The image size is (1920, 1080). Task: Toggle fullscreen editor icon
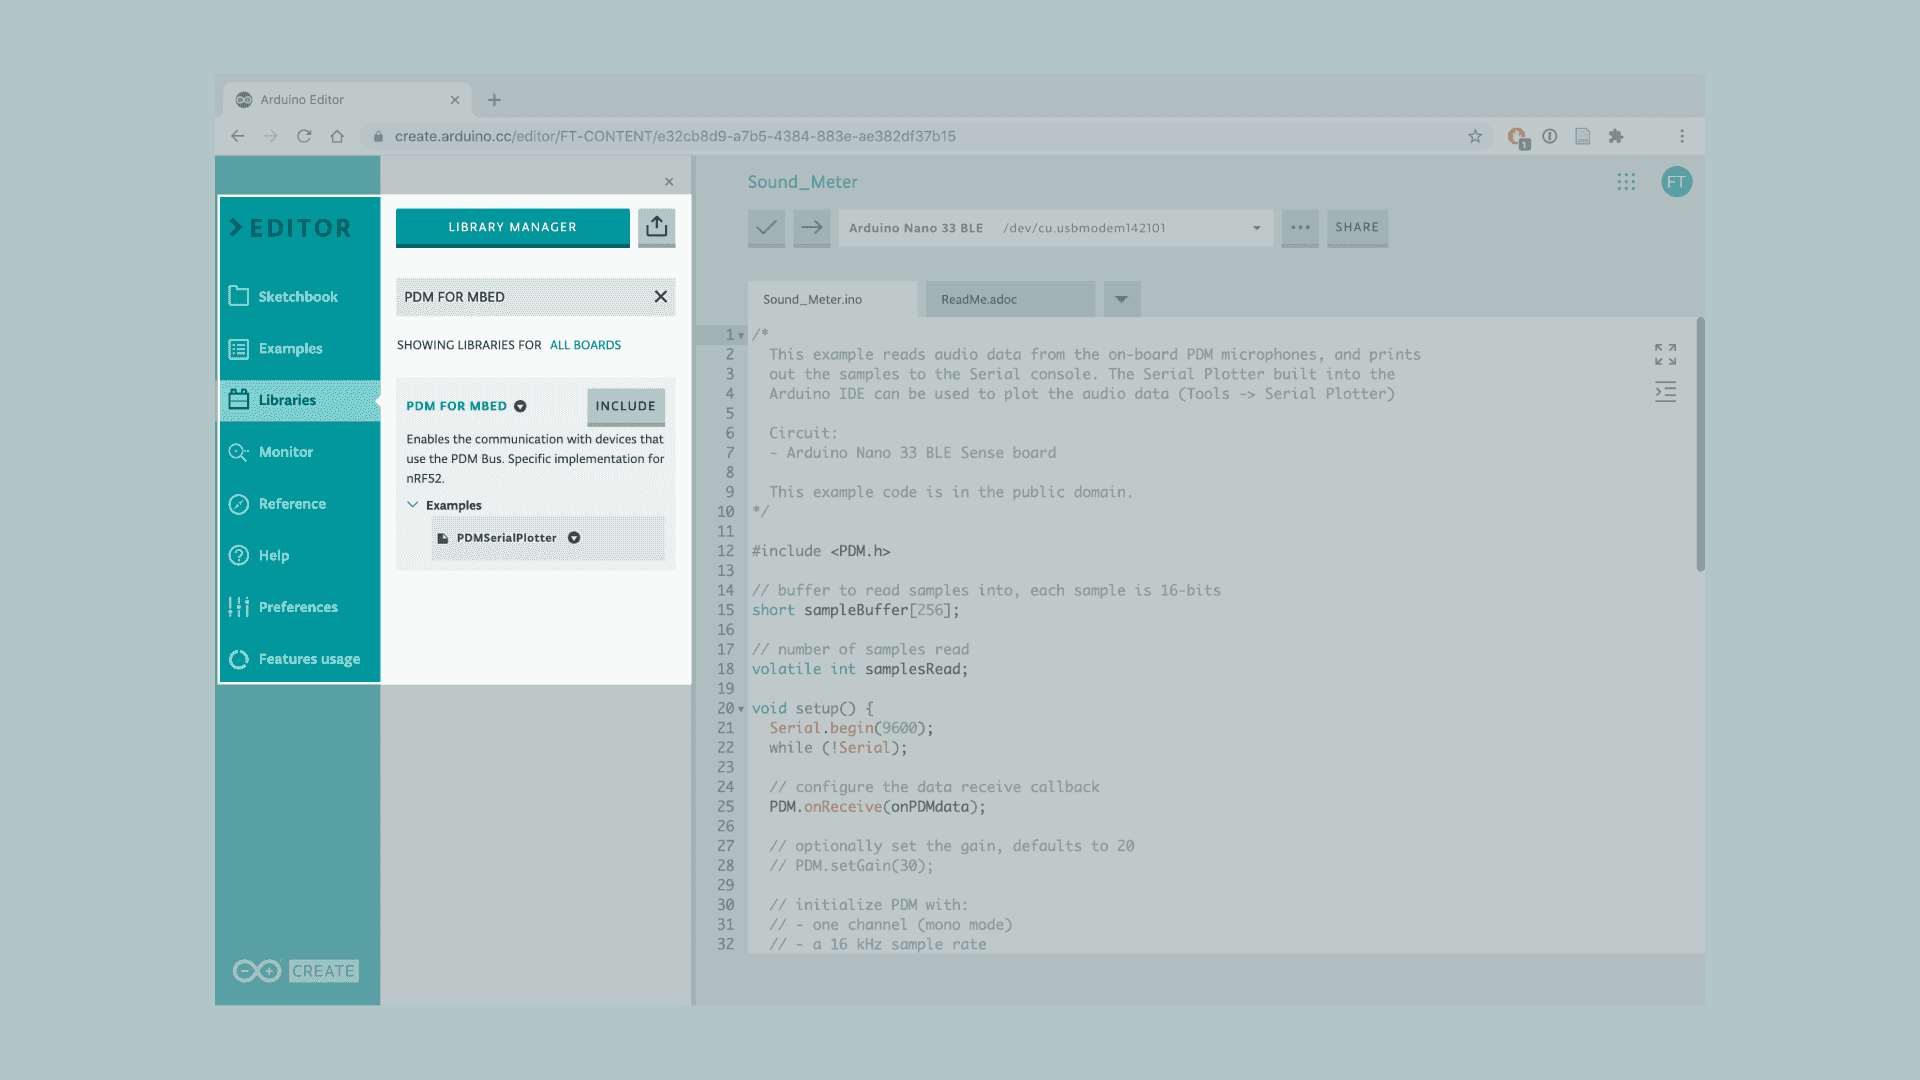point(1665,354)
